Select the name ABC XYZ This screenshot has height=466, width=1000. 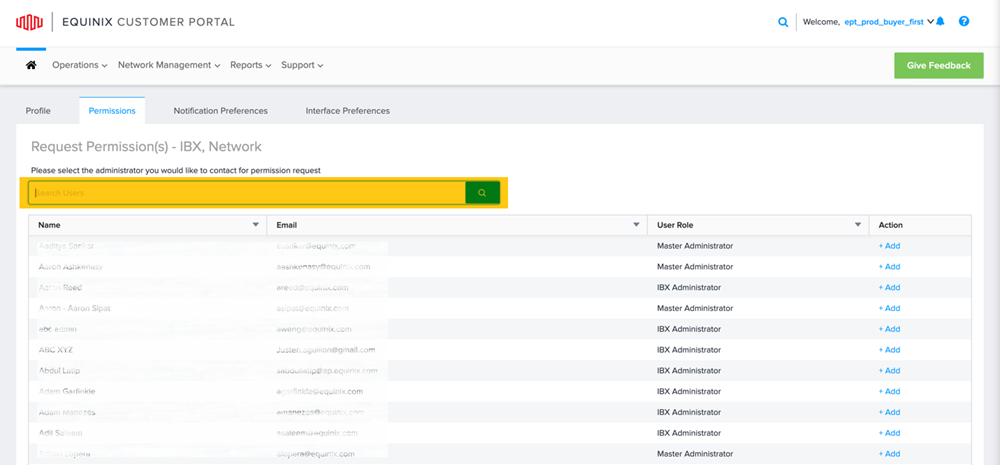pos(55,350)
